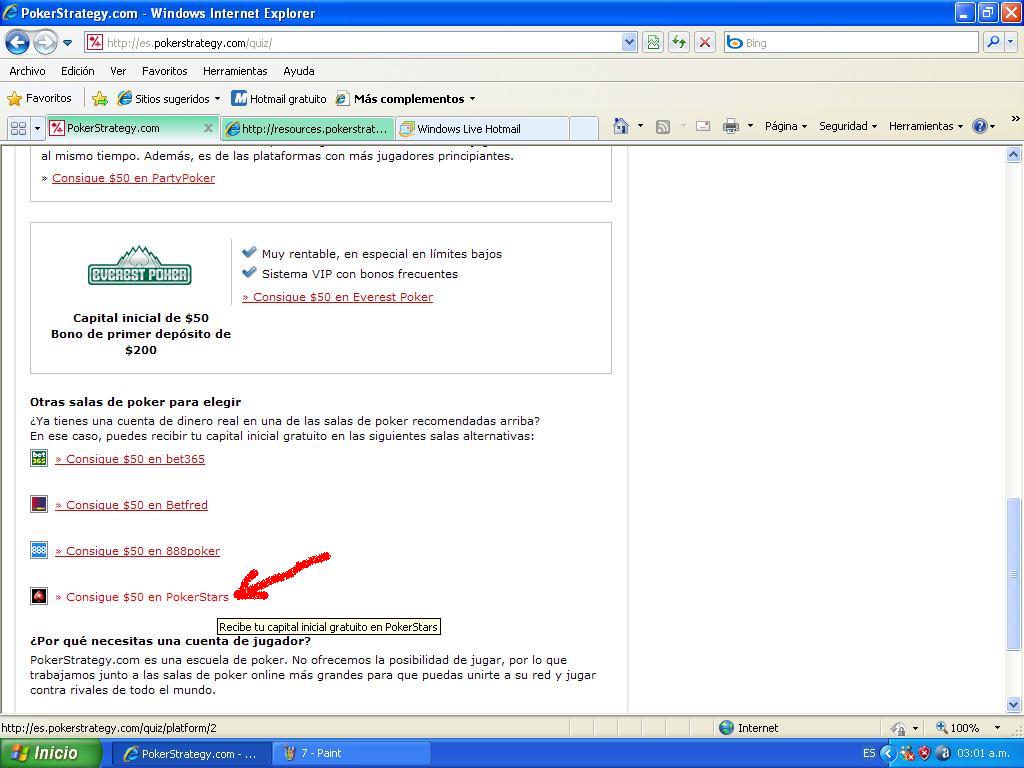Open the Página command bar menu

point(786,126)
